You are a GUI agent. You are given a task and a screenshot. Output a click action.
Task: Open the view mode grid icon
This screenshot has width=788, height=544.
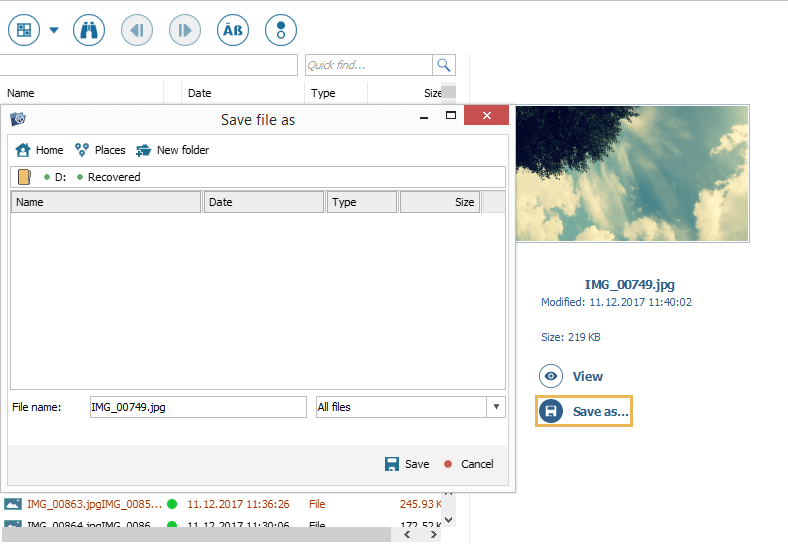coord(24,30)
